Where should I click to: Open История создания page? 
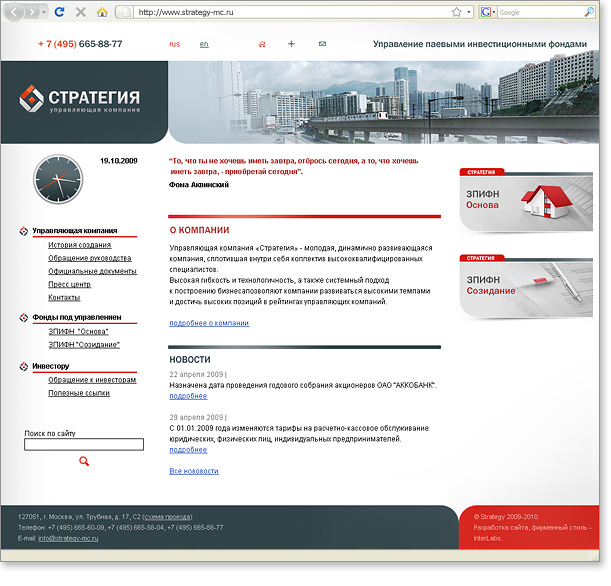(79, 245)
